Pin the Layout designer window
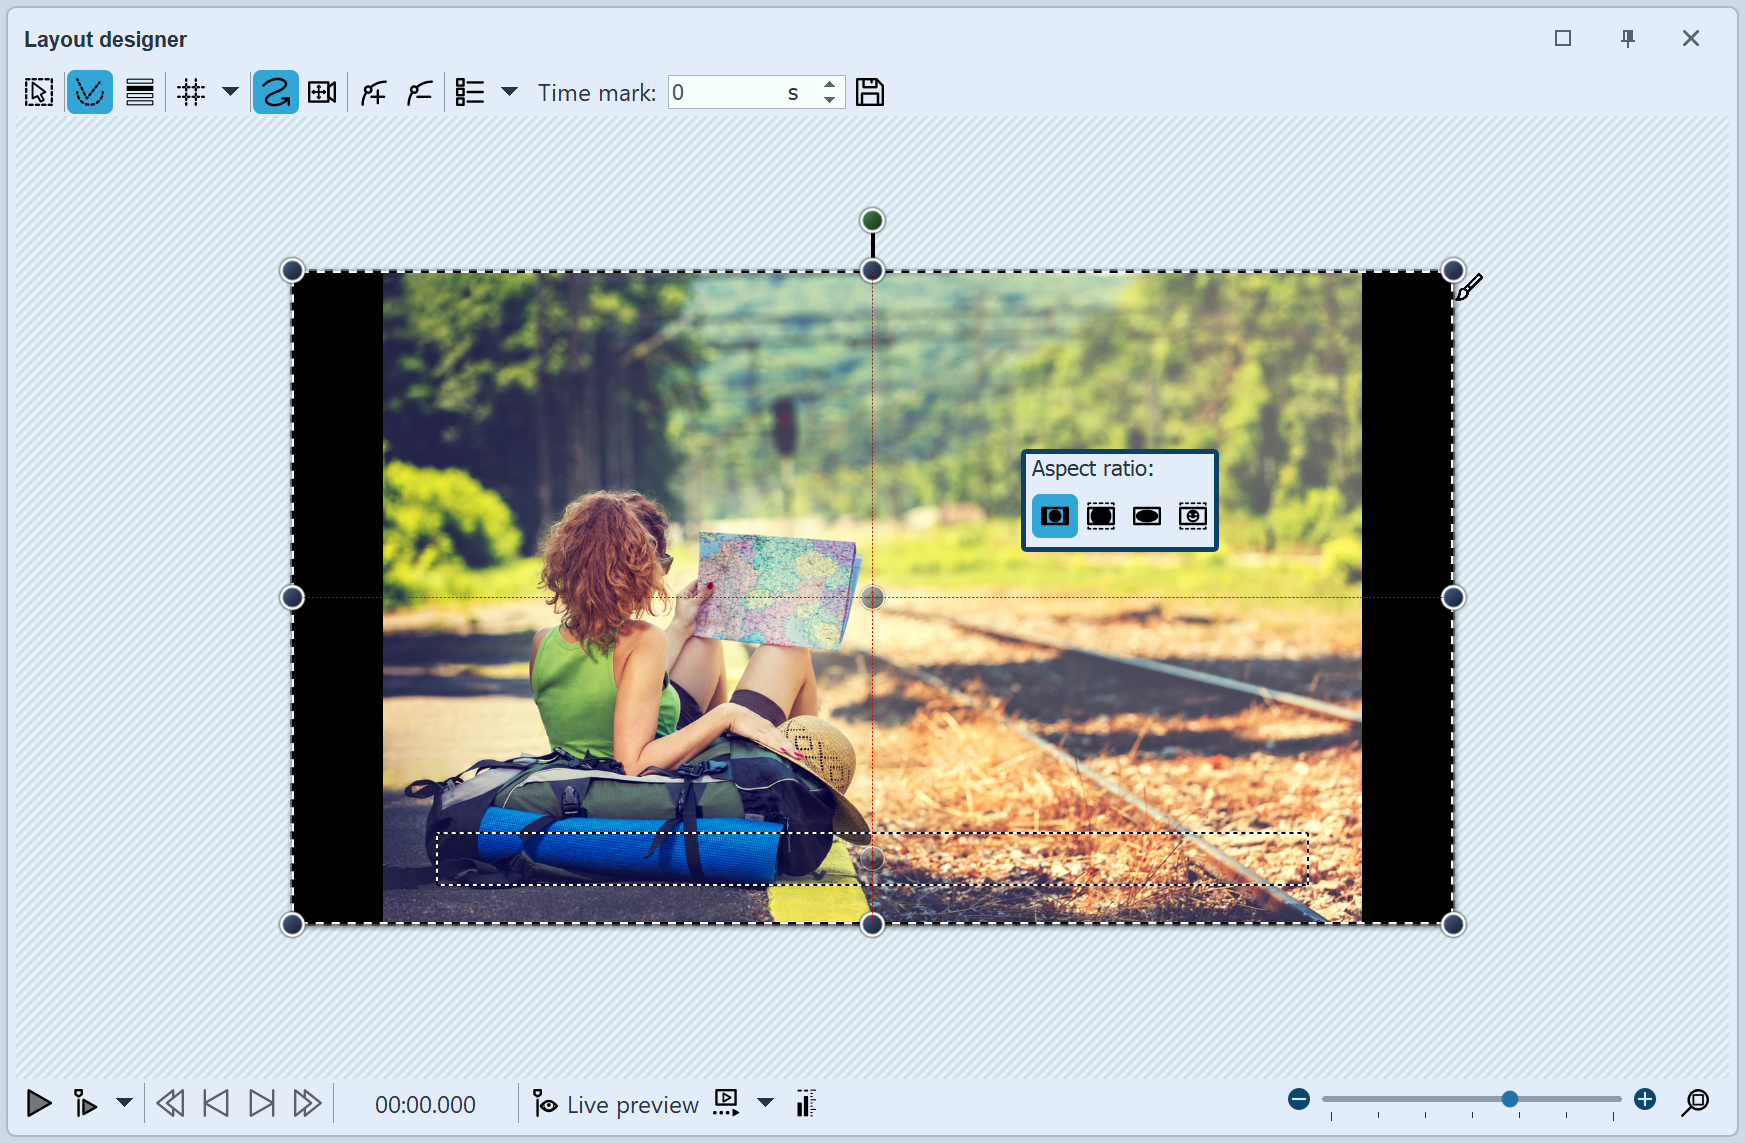The width and height of the screenshot is (1745, 1143). (1627, 38)
